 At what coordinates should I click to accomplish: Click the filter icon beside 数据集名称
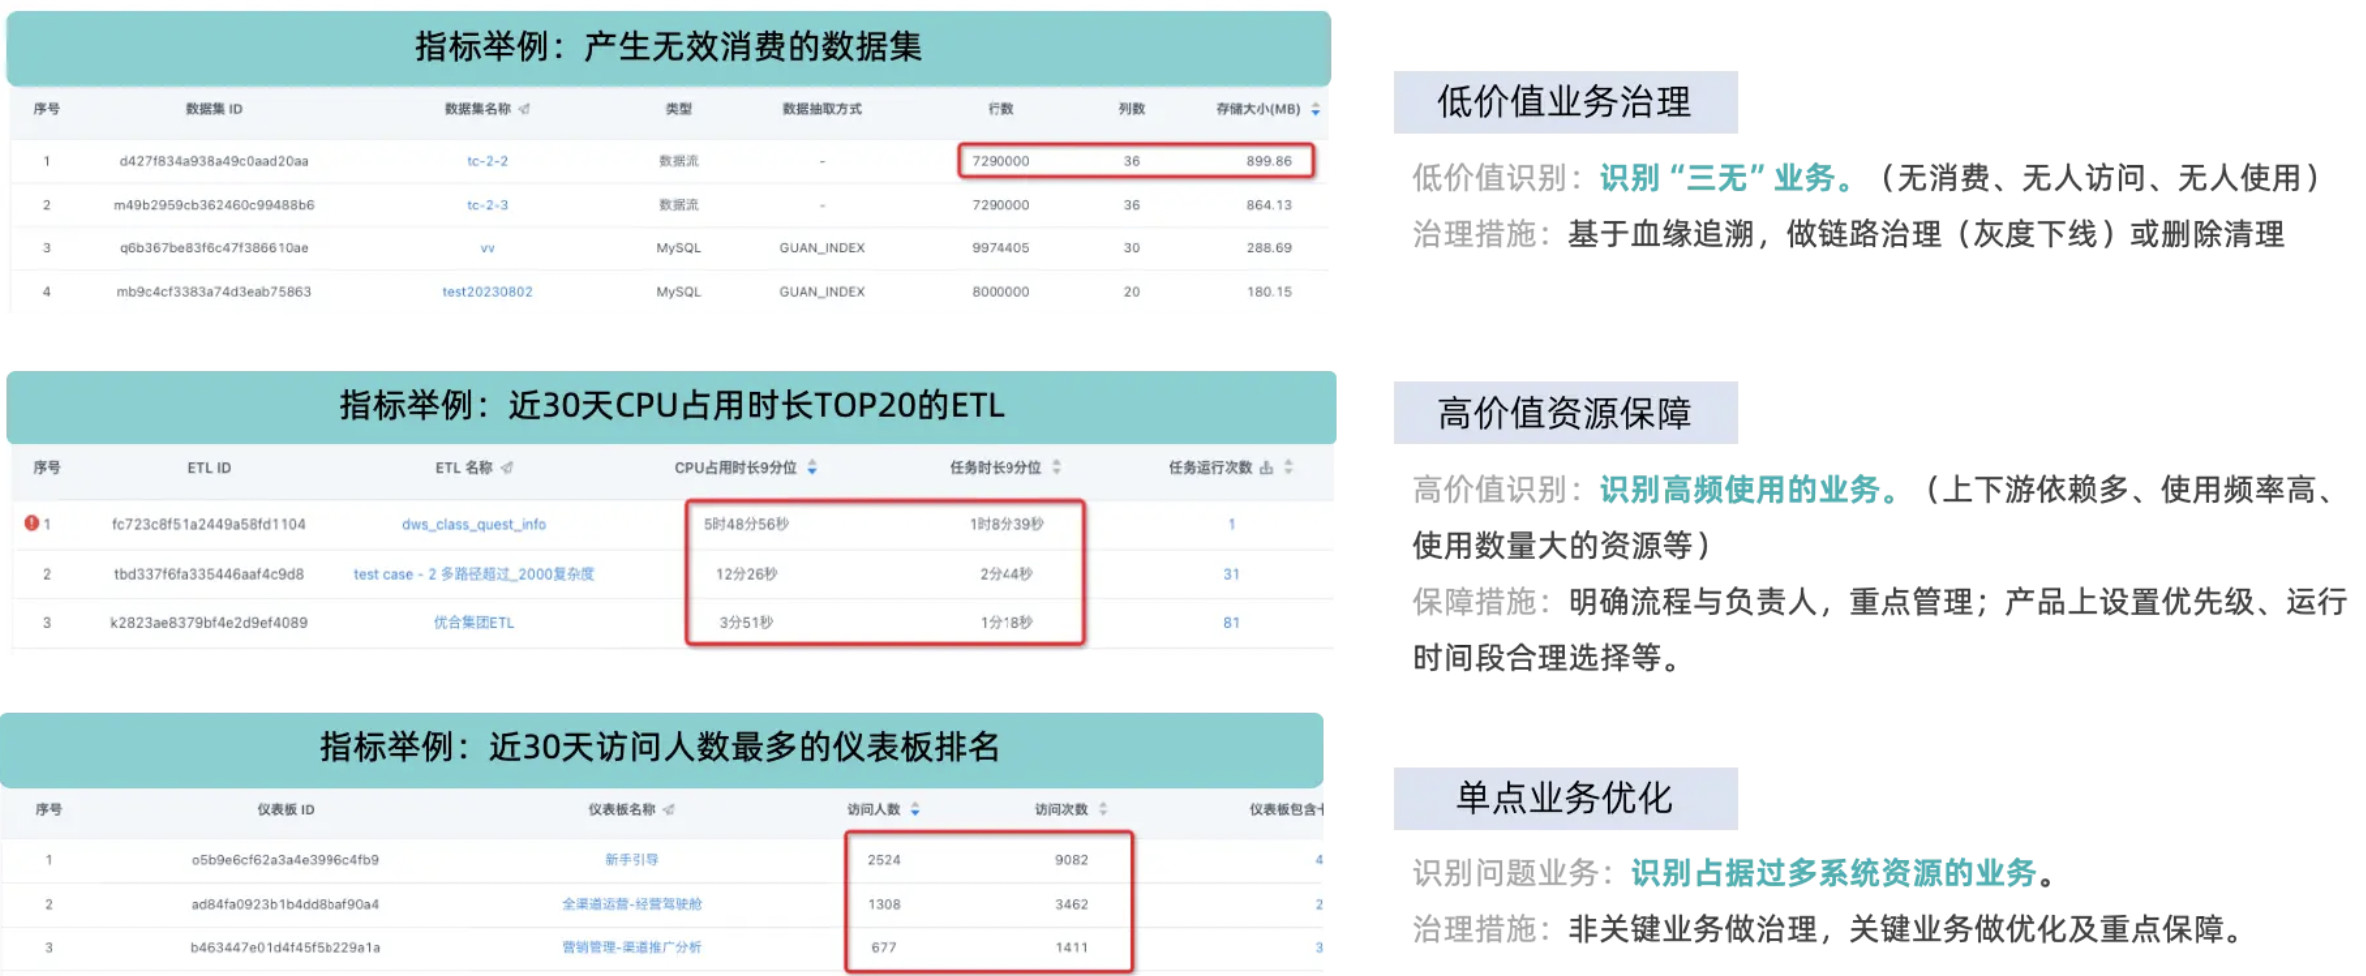(525, 109)
